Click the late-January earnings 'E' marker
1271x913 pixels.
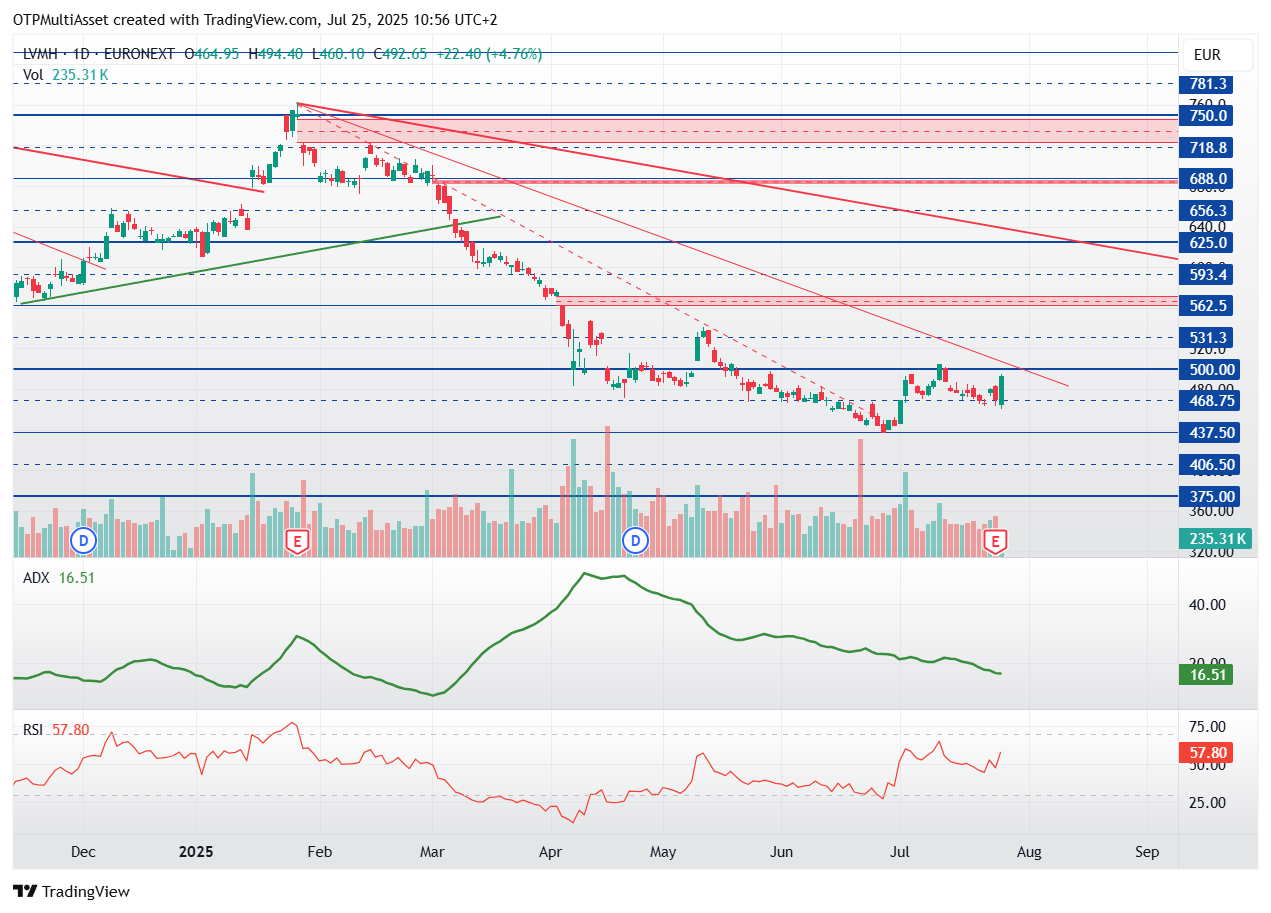tap(296, 542)
